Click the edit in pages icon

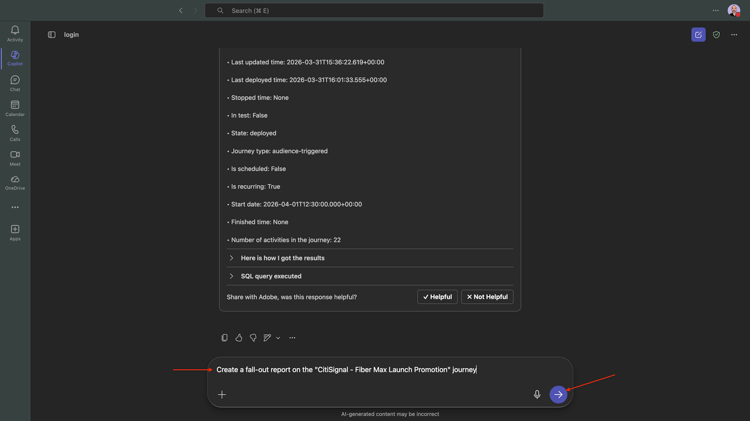point(267,338)
